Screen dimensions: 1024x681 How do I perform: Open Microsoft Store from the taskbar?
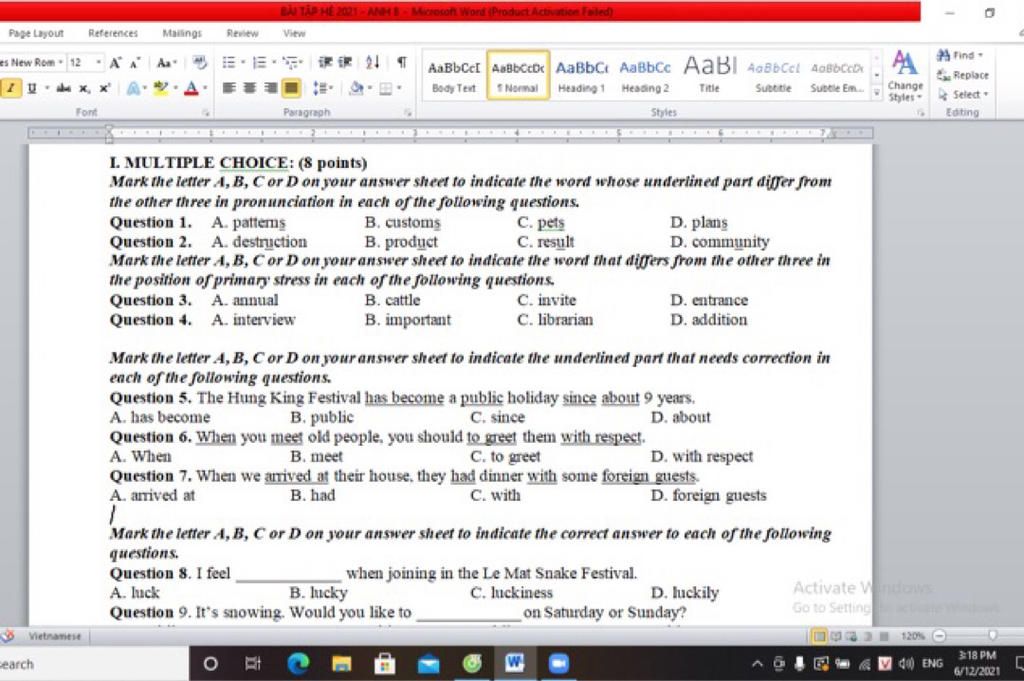point(385,664)
